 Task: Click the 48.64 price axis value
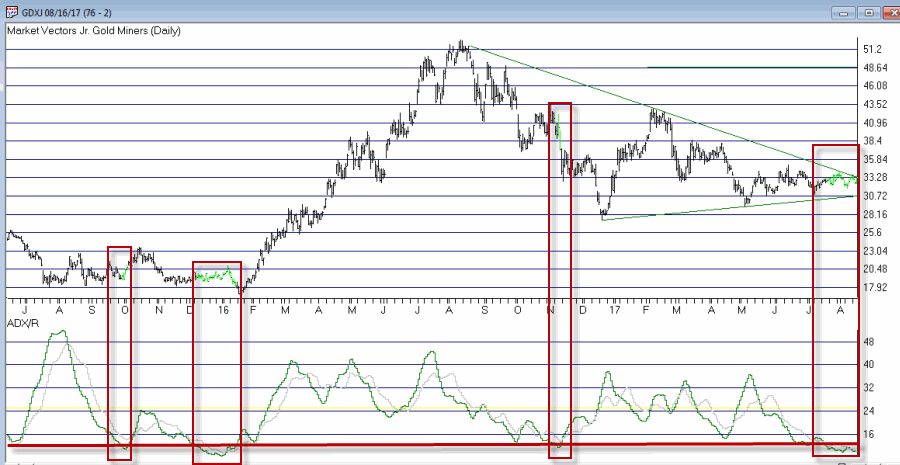(875, 68)
